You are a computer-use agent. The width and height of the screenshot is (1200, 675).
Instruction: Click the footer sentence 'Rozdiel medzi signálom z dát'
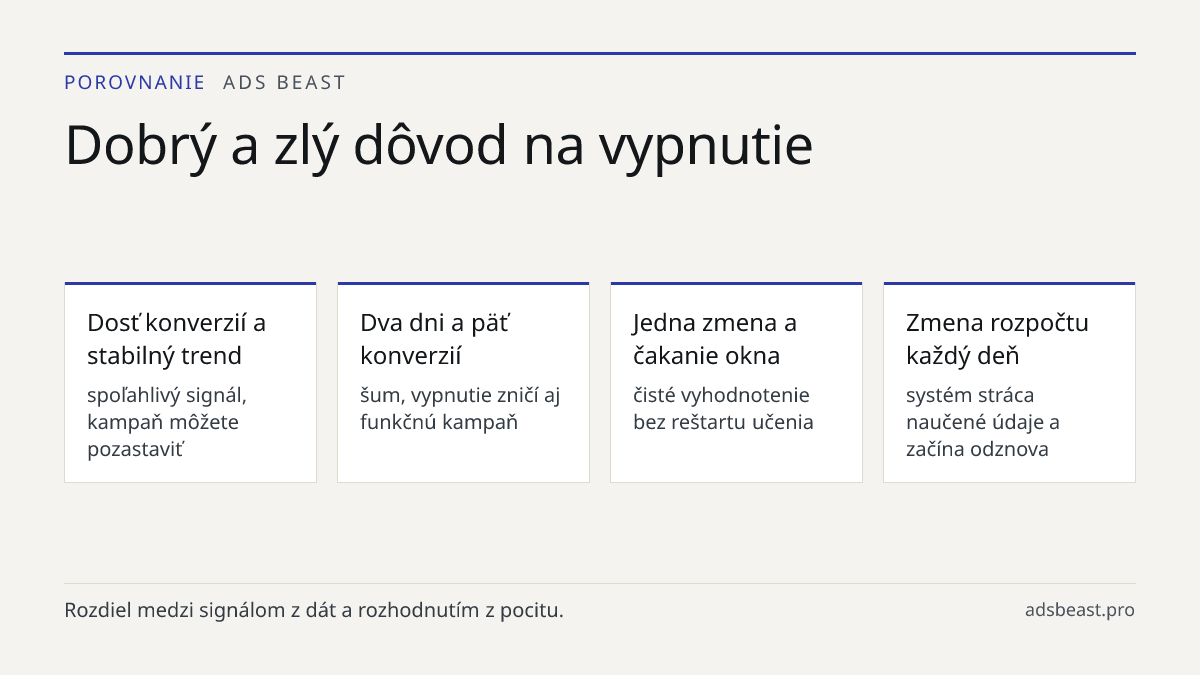point(314,610)
